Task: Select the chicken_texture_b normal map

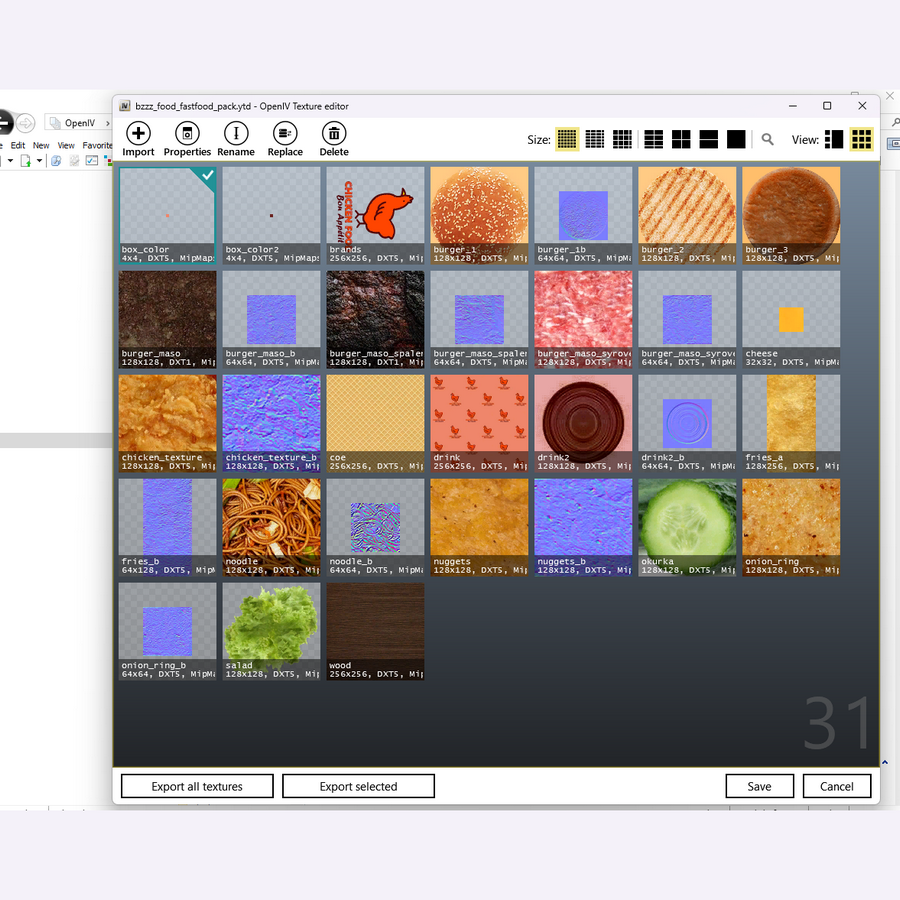Action: coord(271,423)
